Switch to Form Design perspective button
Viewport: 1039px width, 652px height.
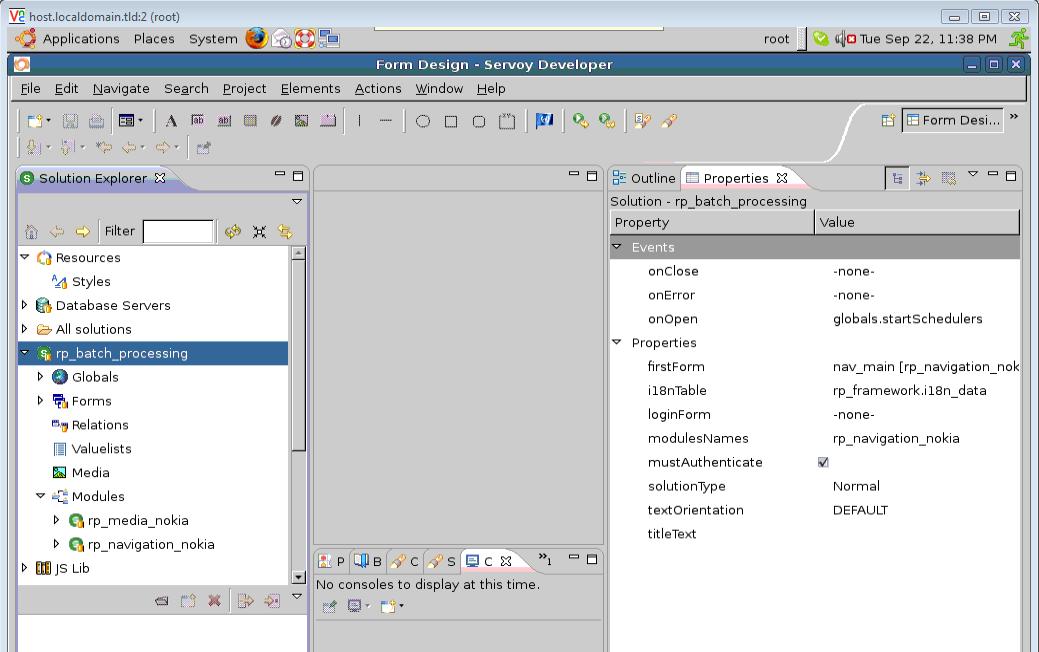(x=953, y=120)
